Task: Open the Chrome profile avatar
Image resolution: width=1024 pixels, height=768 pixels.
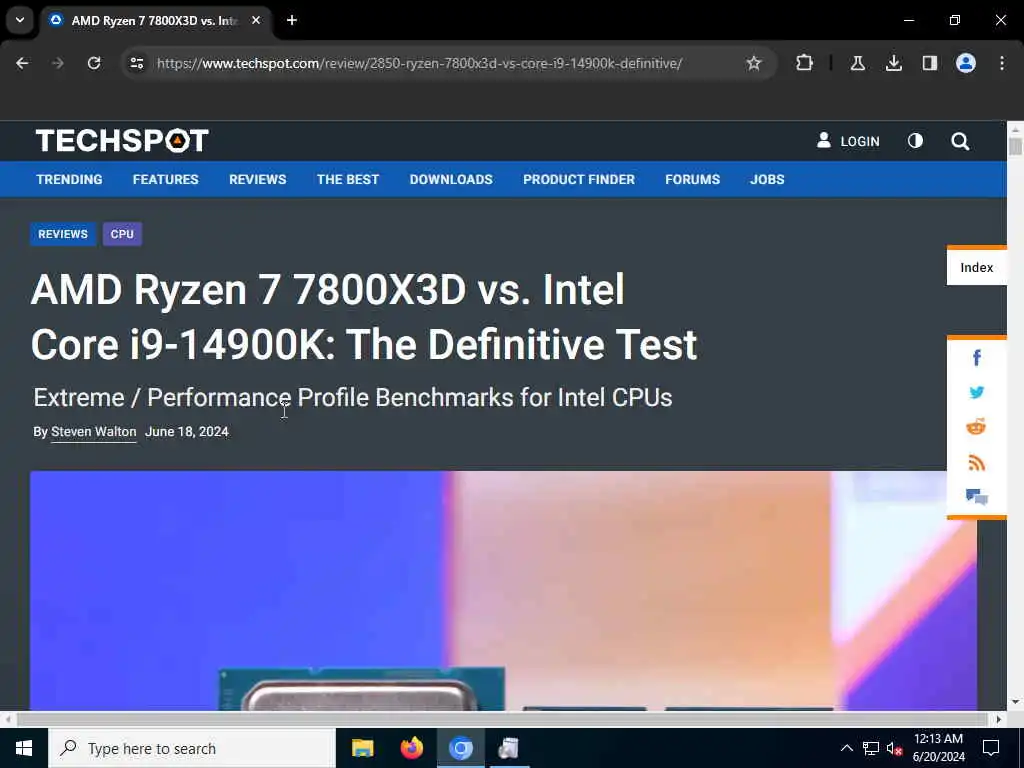Action: (966, 63)
